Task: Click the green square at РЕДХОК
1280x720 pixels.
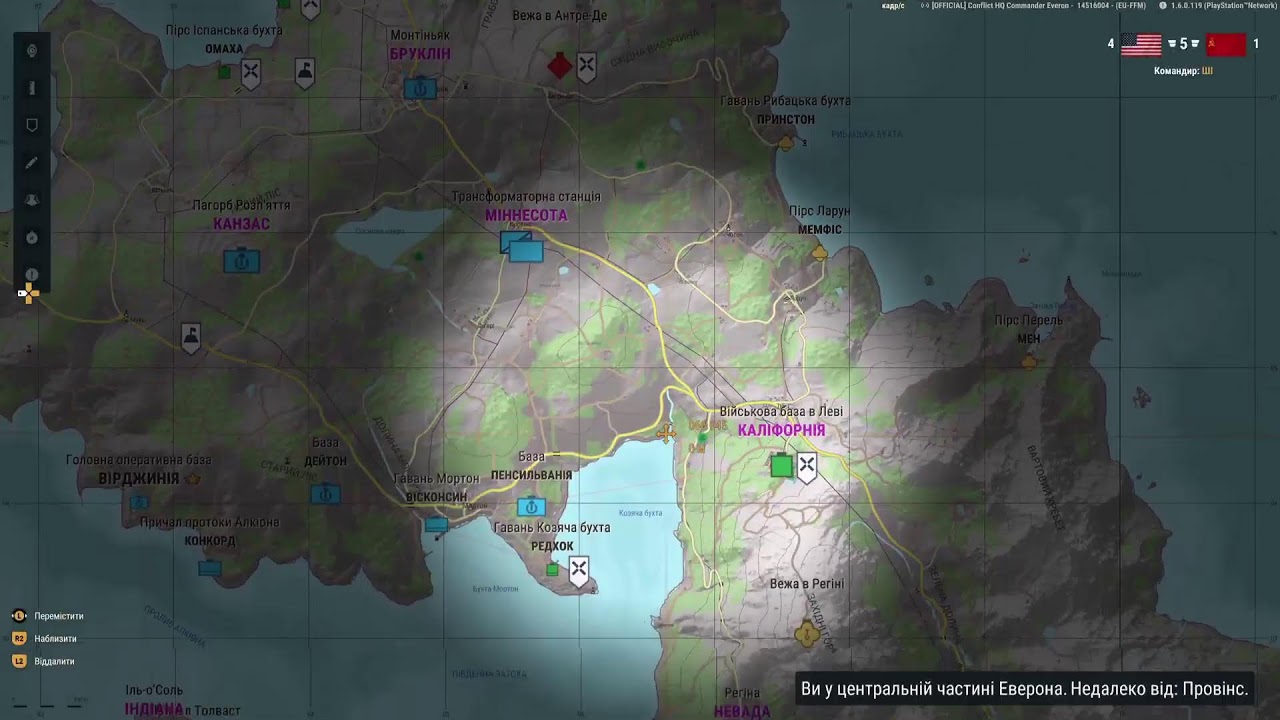Action: coord(552,569)
